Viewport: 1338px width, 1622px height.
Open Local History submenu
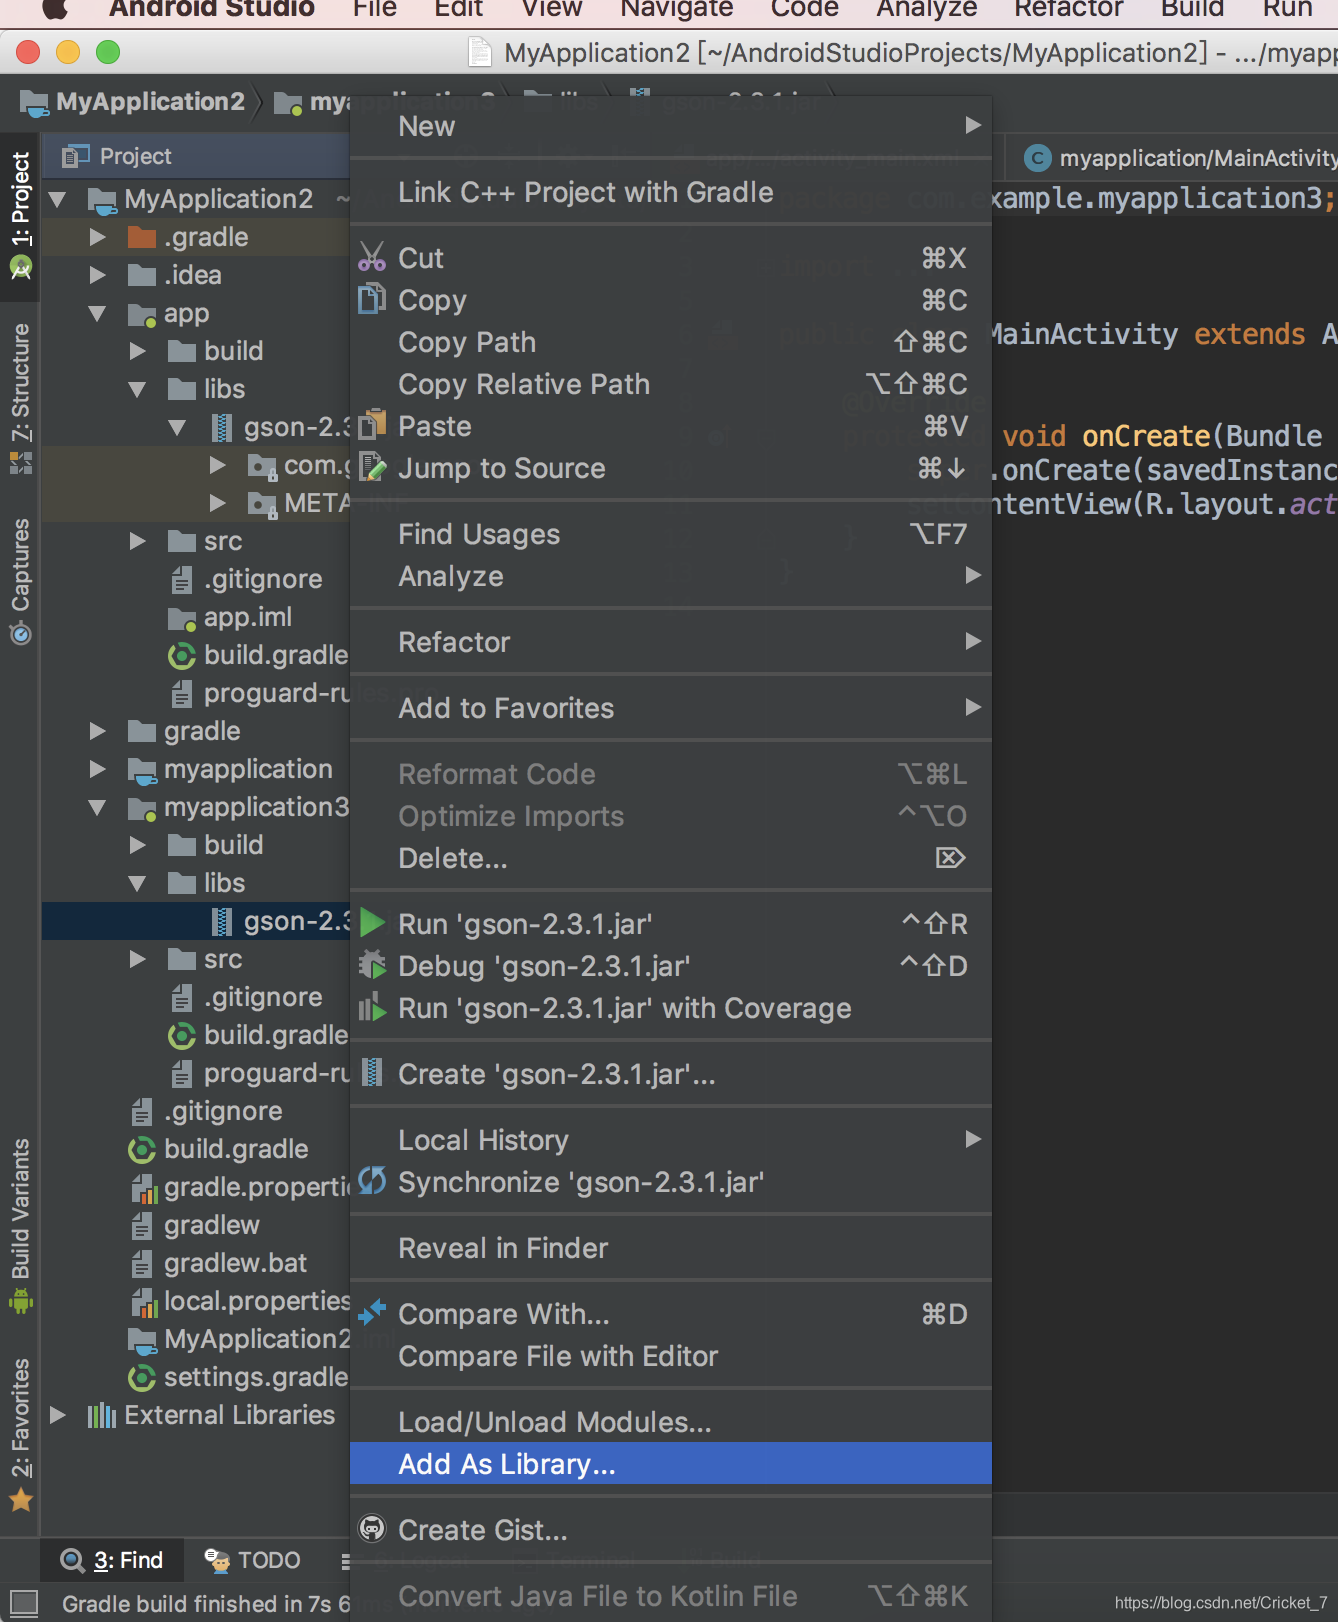671,1140
